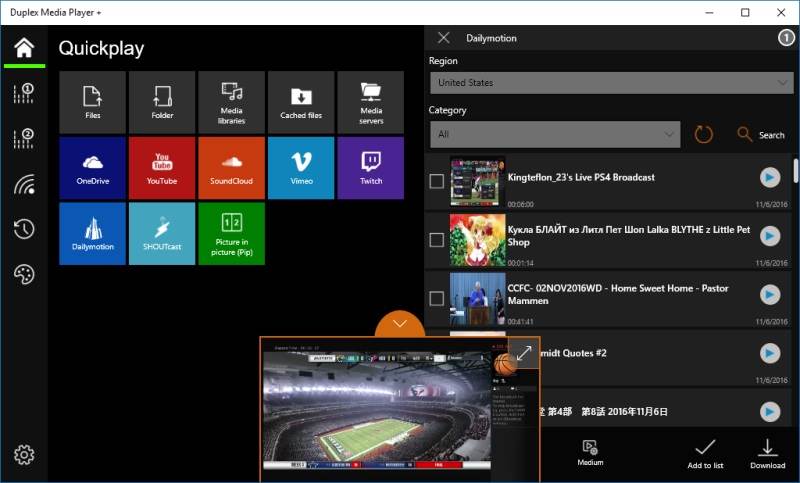The height and width of the screenshot is (483, 800).
Task: Play the Kingteflon_23's Live PS4 Broadcast video
Action: tap(769, 178)
